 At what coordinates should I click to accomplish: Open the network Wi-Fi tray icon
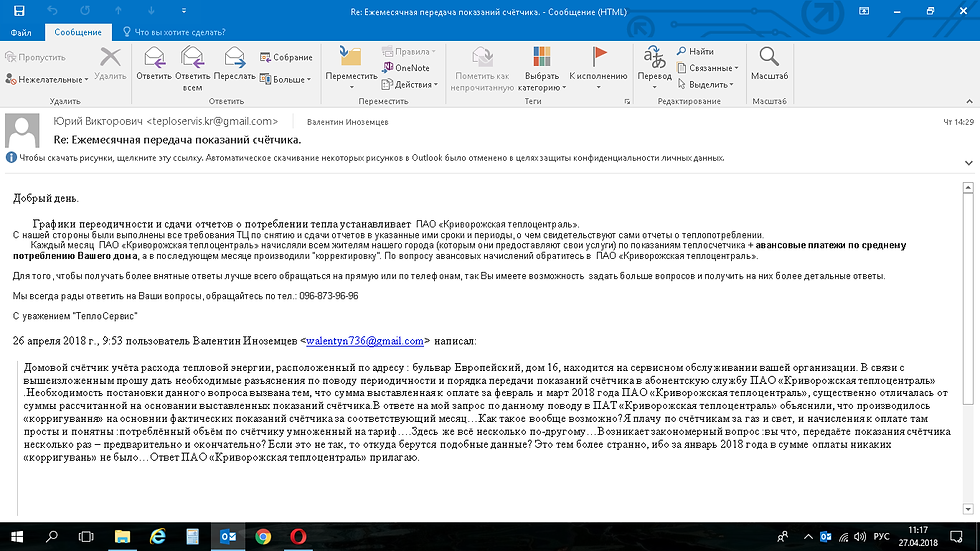pyautogui.click(x=843, y=537)
